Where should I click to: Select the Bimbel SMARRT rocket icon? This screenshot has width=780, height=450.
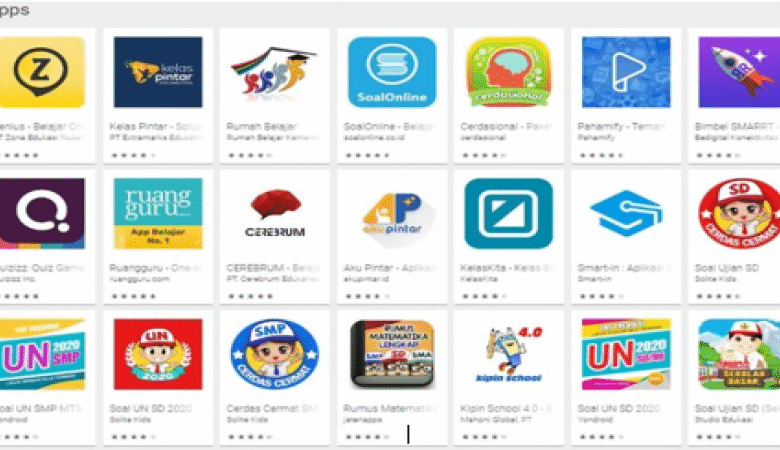(739, 72)
